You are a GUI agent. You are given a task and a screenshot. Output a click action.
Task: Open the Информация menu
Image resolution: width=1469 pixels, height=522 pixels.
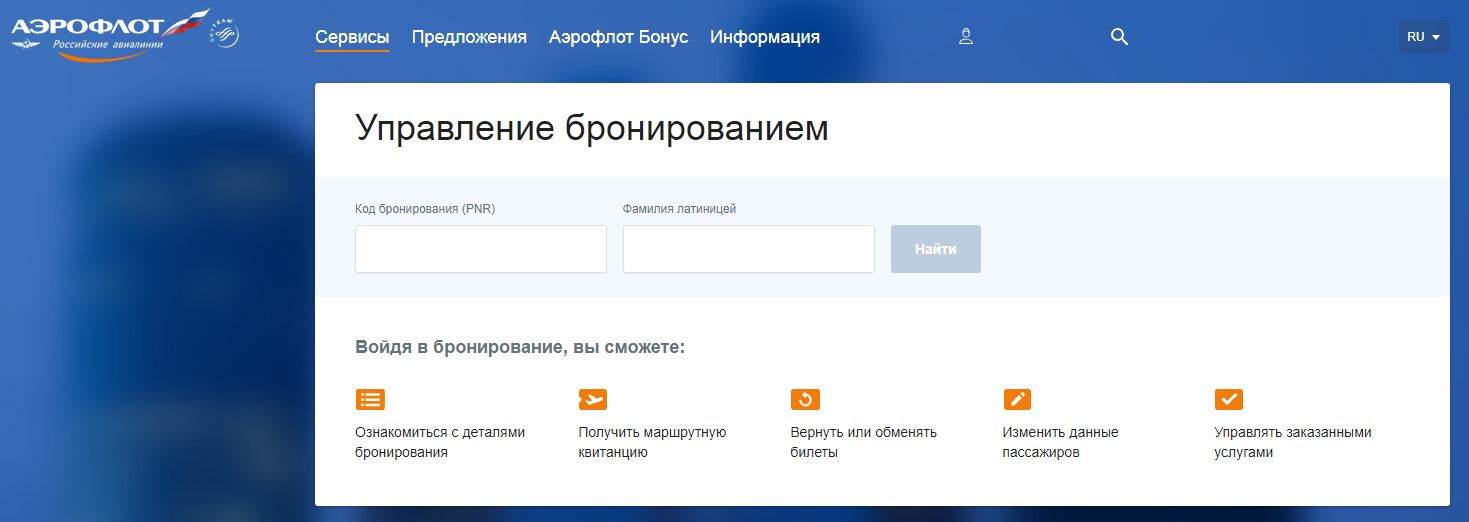[764, 37]
